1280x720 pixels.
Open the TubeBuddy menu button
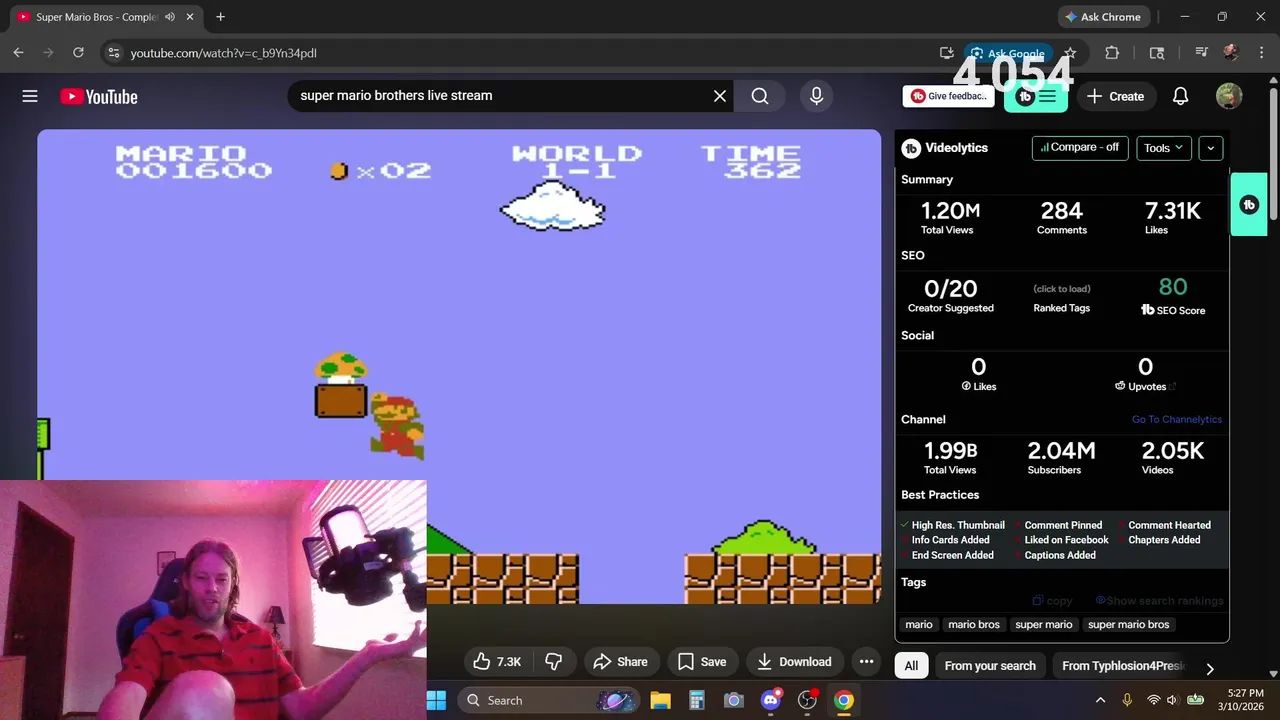pyautogui.click(x=1036, y=96)
